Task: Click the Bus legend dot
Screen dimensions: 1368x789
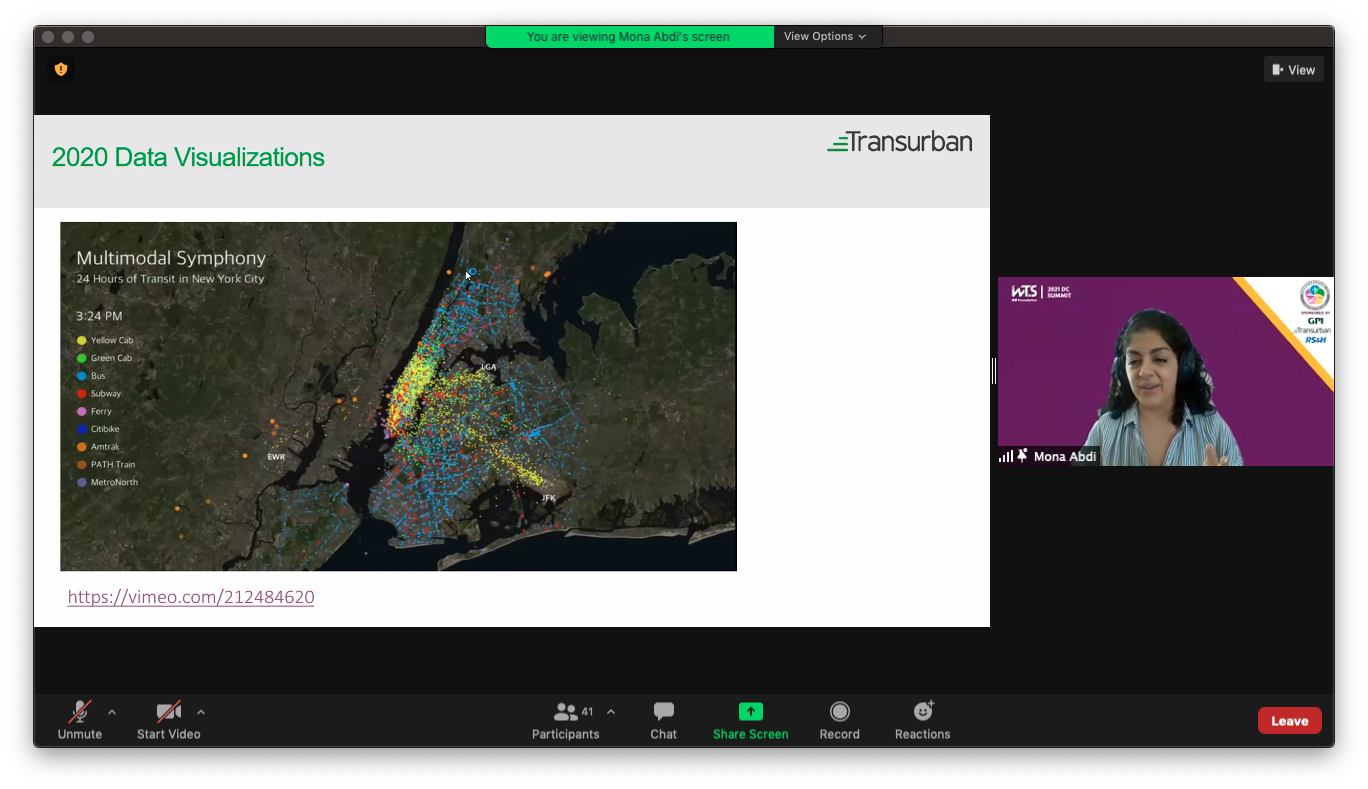Action: 82,376
